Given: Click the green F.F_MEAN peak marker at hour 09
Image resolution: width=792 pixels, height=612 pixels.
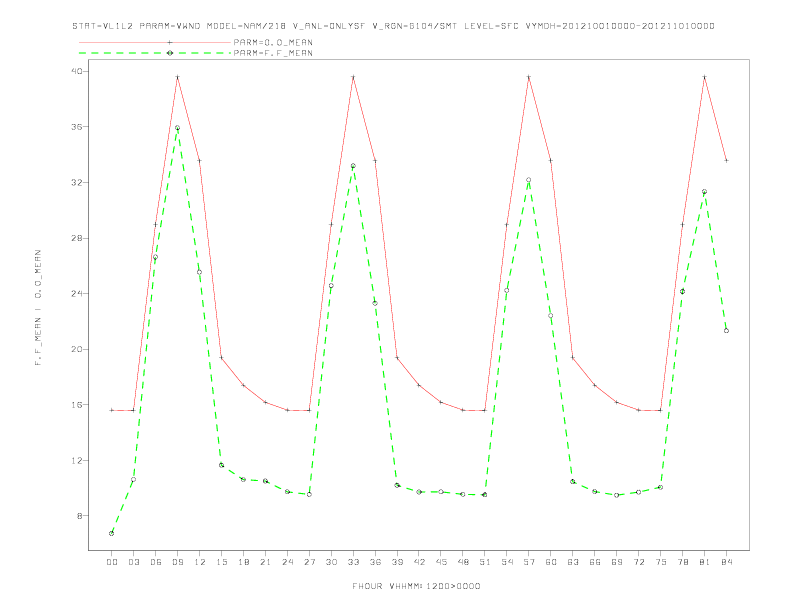Looking at the screenshot, I should pyautogui.click(x=177, y=128).
